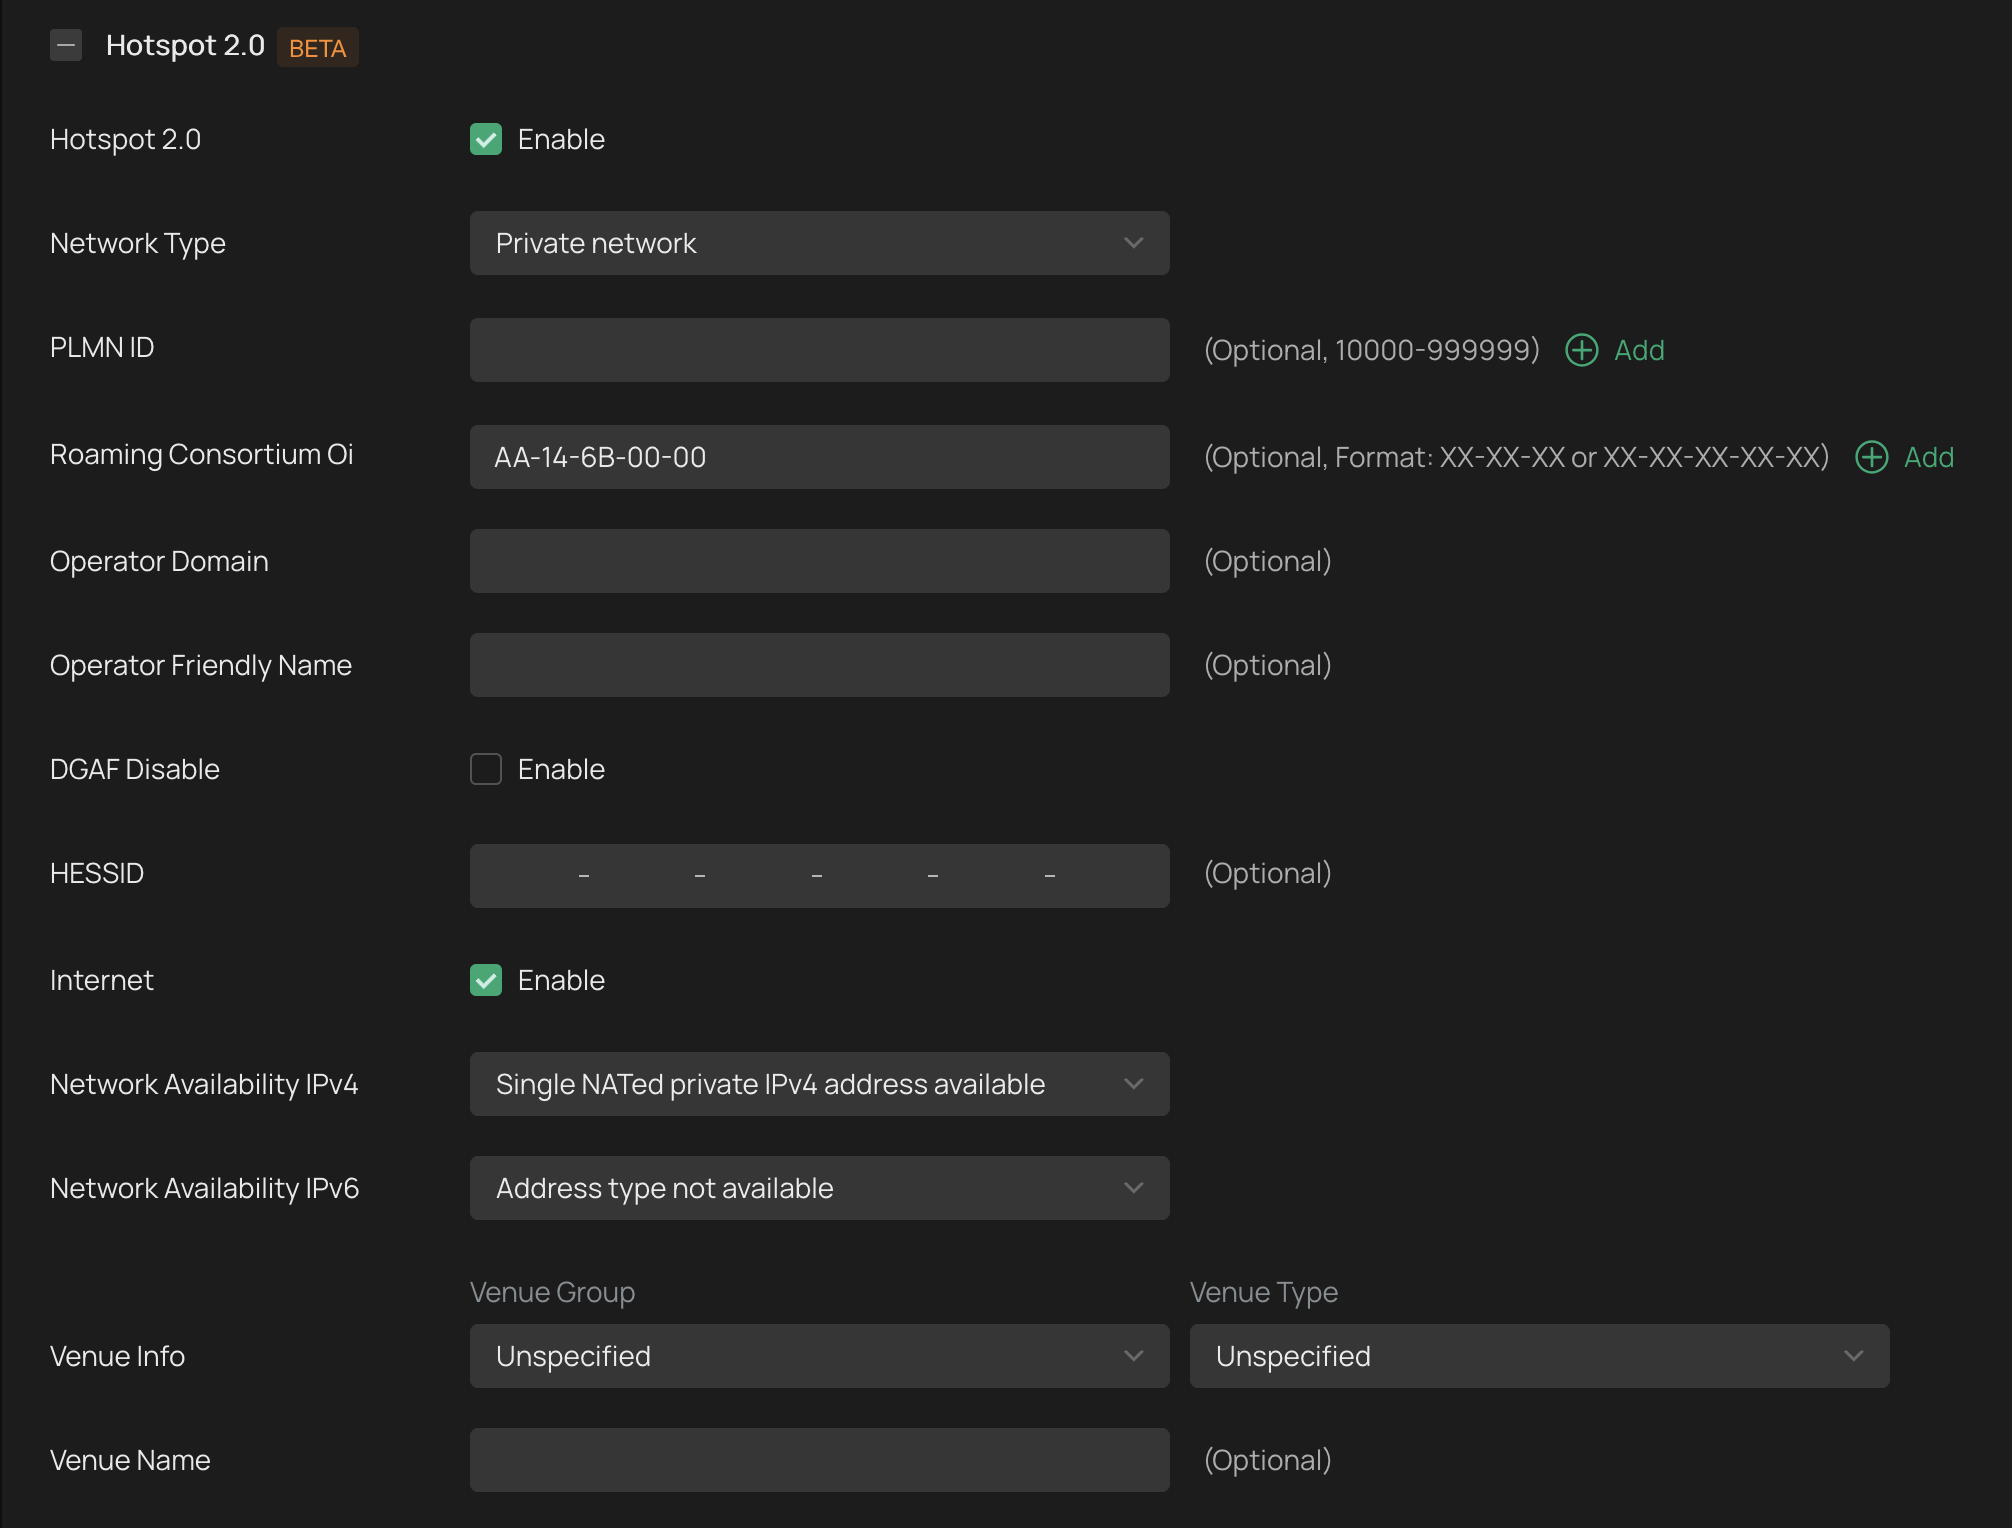Click Add link for PLMN ID
This screenshot has width=2012, height=1528.
[1639, 350]
